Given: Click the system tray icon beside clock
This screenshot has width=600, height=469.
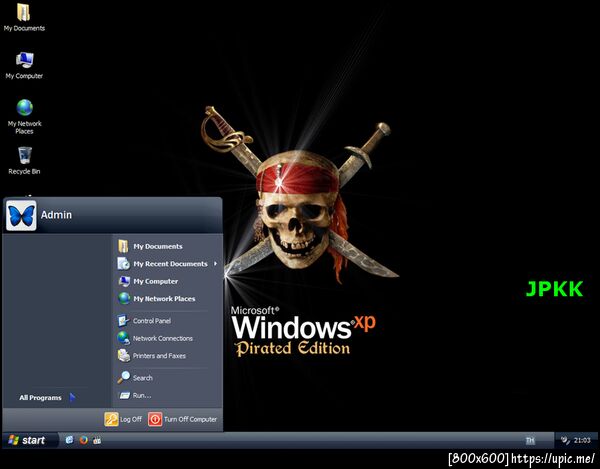Looking at the screenshot, I should (x=565, y=440).
